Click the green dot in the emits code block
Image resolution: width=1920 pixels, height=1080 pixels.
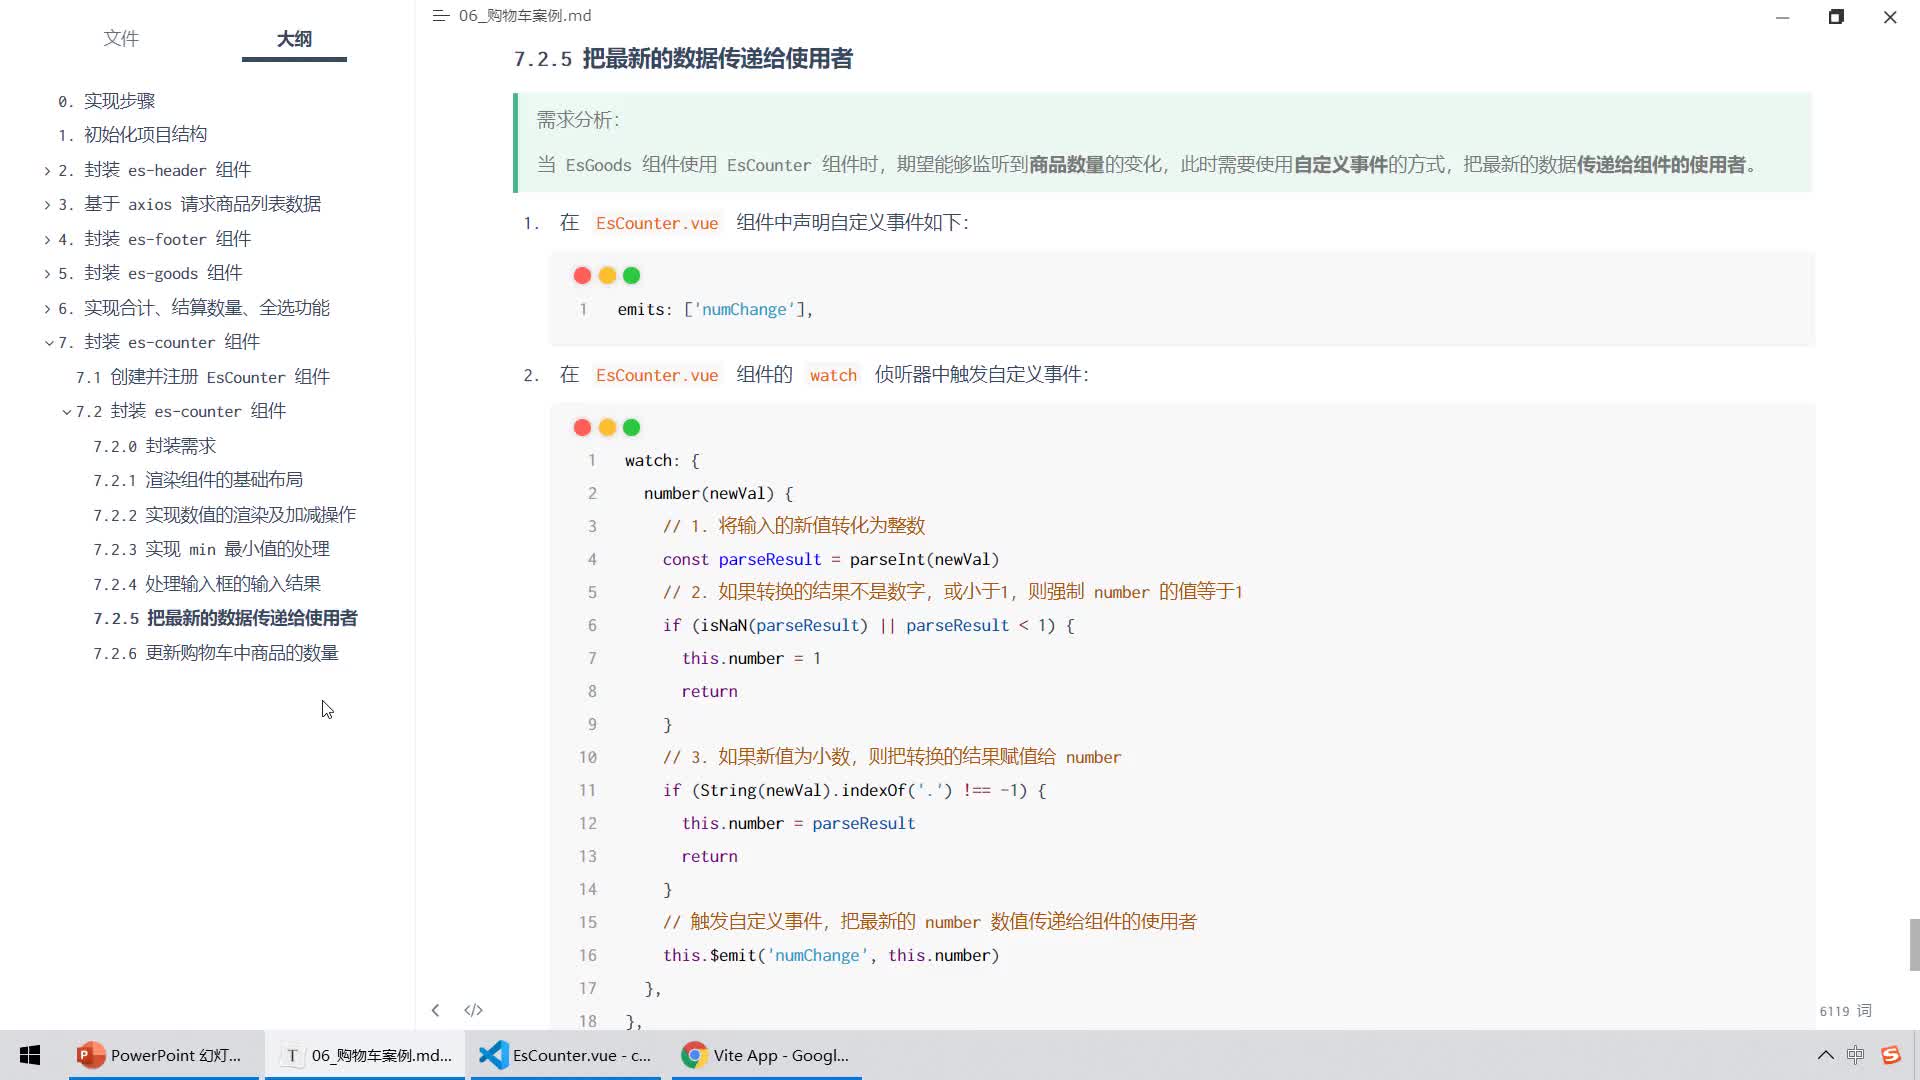[631, 275]
